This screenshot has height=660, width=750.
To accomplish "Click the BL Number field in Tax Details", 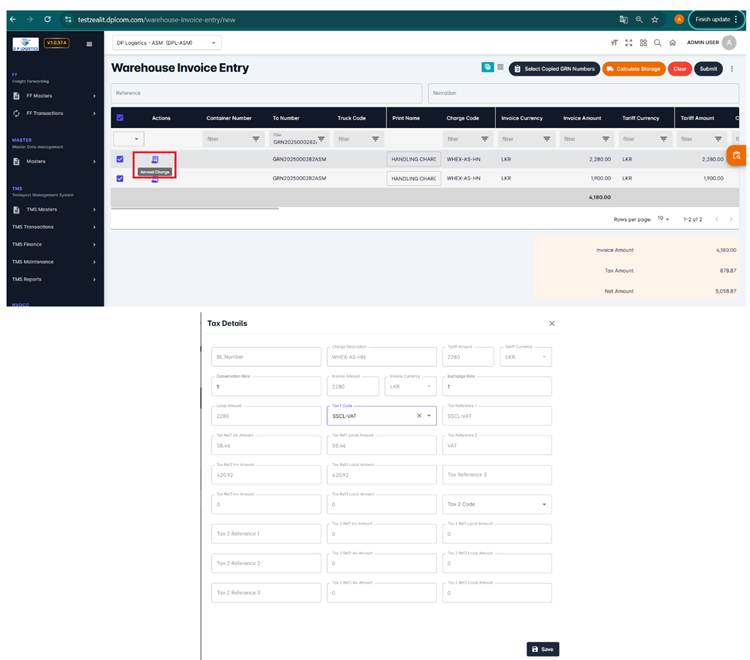I will [x=266, y=357].
